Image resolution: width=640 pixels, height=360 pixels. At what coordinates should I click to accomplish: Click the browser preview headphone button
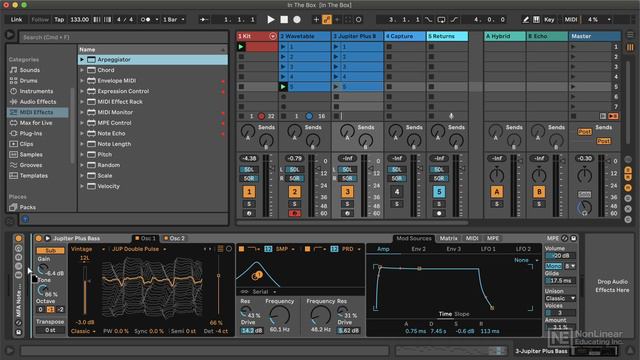[25, 220]
